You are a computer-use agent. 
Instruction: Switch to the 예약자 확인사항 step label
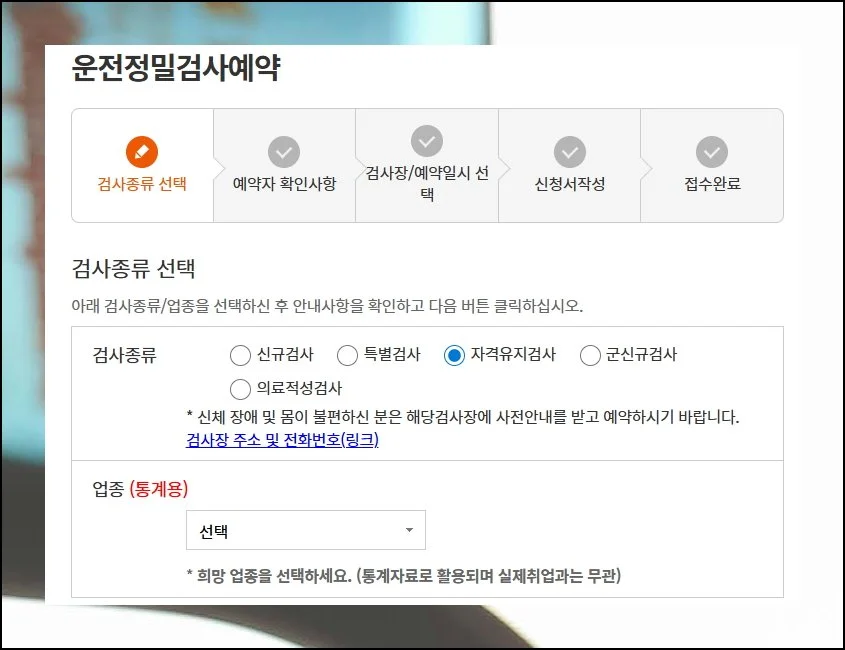284,184
